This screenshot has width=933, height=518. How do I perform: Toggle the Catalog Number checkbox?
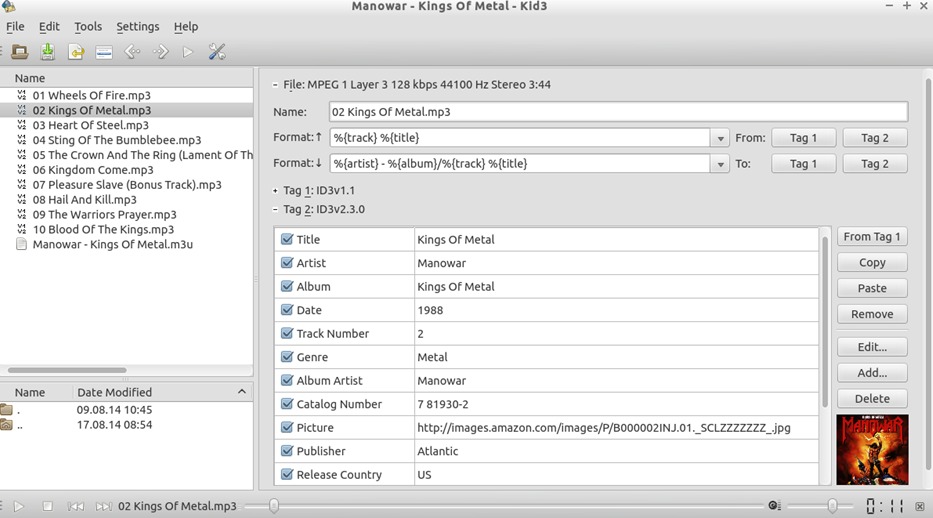click(x=287, y=403)
